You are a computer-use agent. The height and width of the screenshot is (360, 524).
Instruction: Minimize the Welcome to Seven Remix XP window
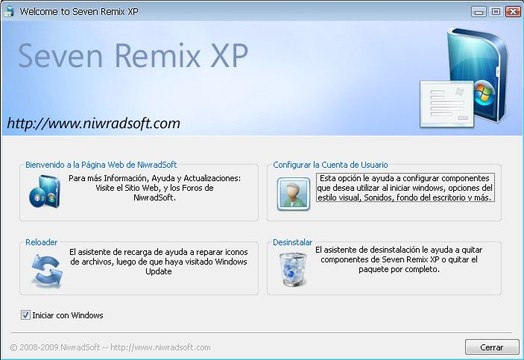click(479, 11)
